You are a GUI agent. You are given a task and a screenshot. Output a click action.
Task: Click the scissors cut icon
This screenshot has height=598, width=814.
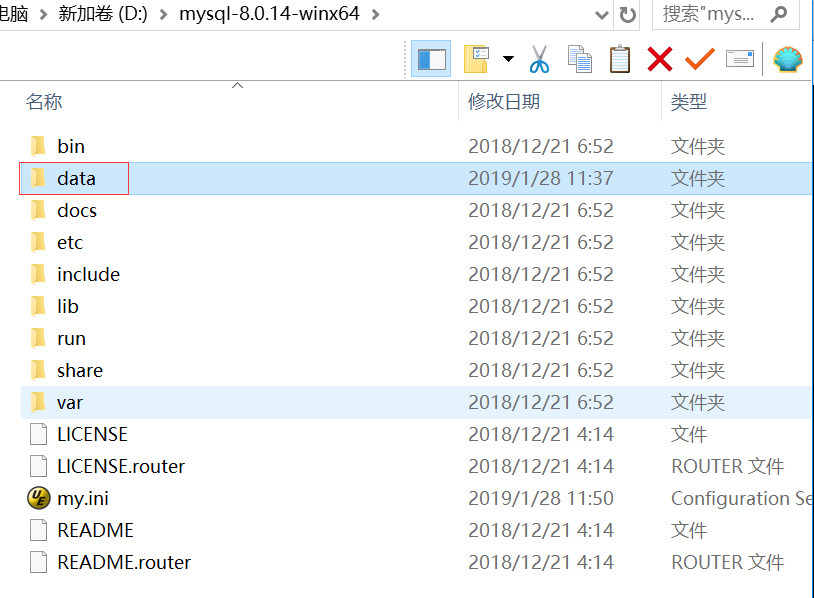pos(539,59)
